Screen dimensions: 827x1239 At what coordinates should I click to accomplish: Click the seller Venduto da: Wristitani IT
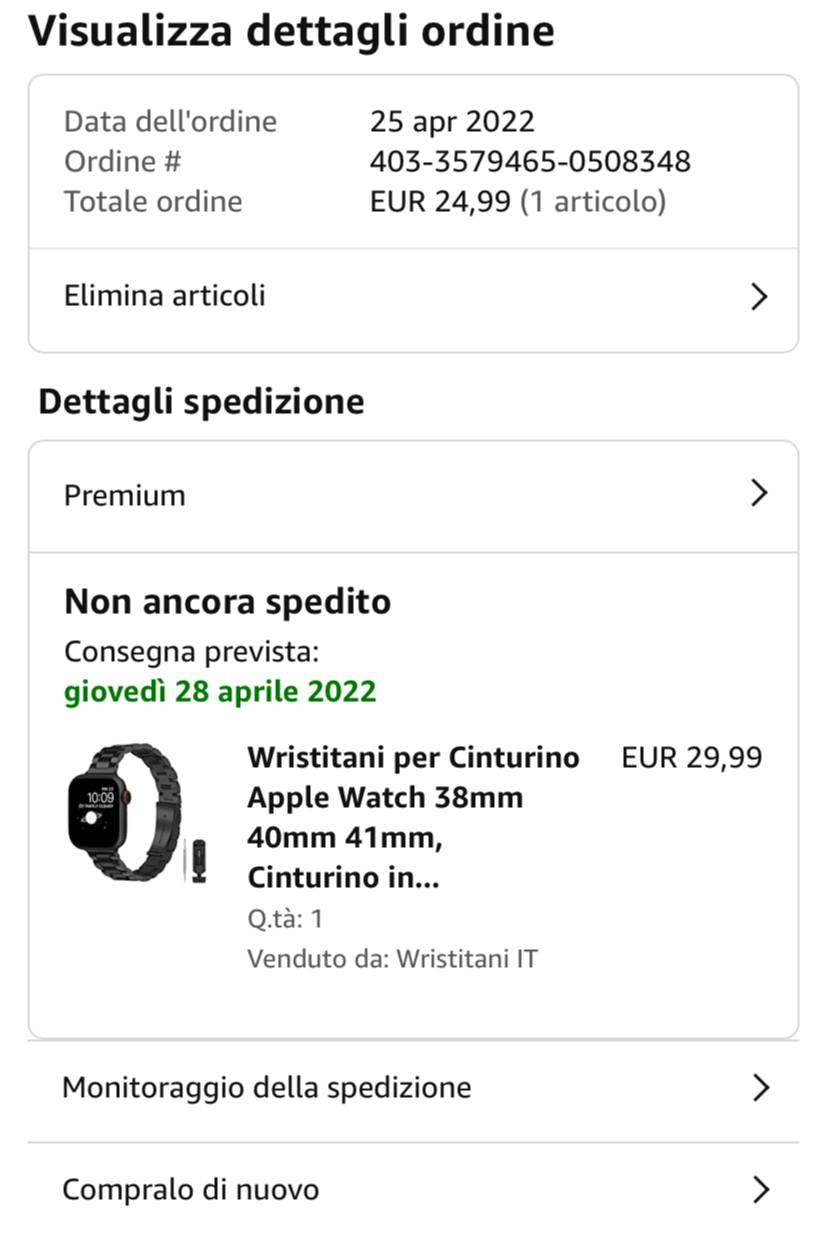tap(392, 959)
